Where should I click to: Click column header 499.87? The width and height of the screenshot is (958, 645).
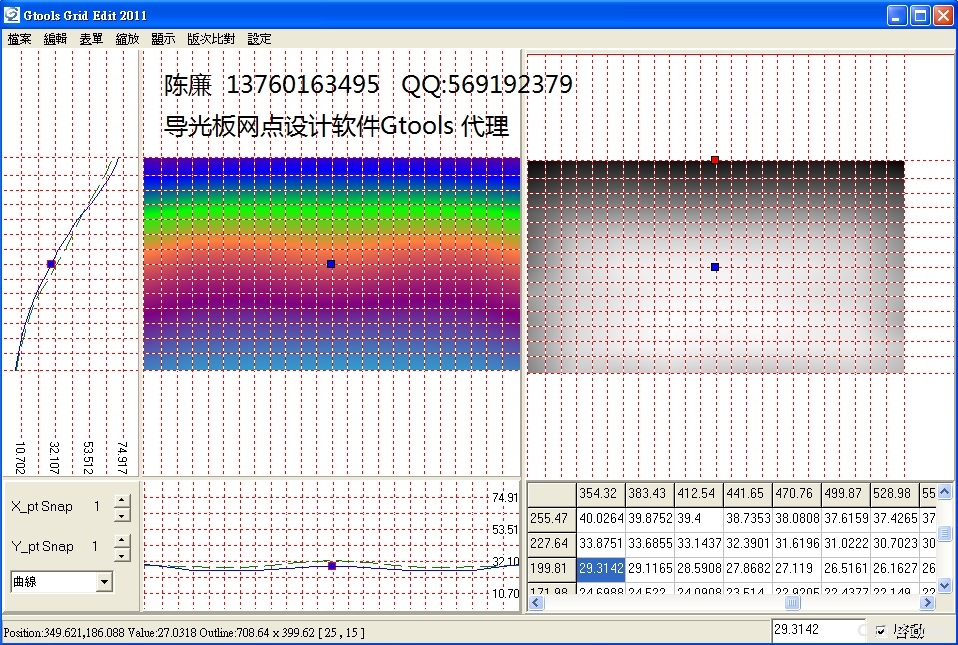click(x=846, y=494)
